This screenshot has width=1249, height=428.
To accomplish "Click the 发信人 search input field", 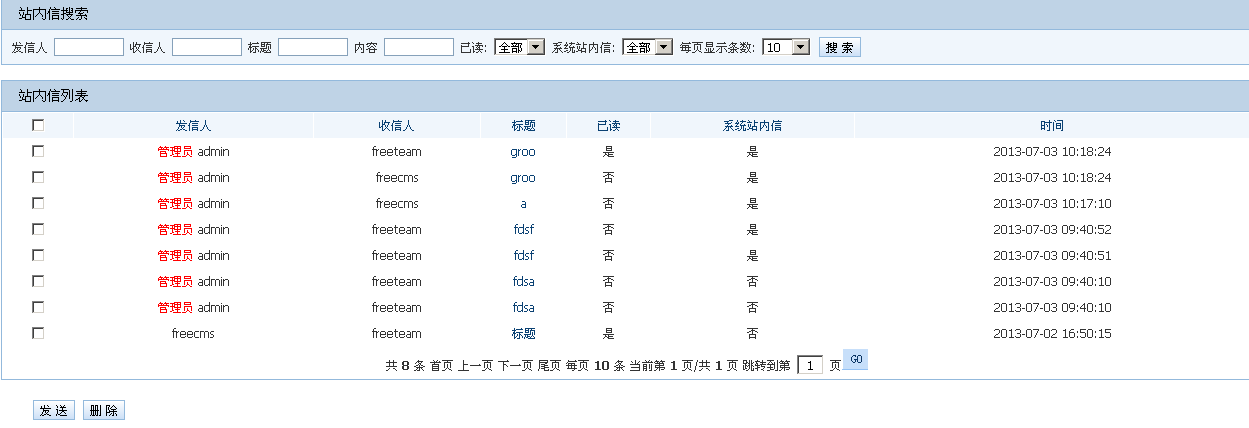I will (89, 47).
